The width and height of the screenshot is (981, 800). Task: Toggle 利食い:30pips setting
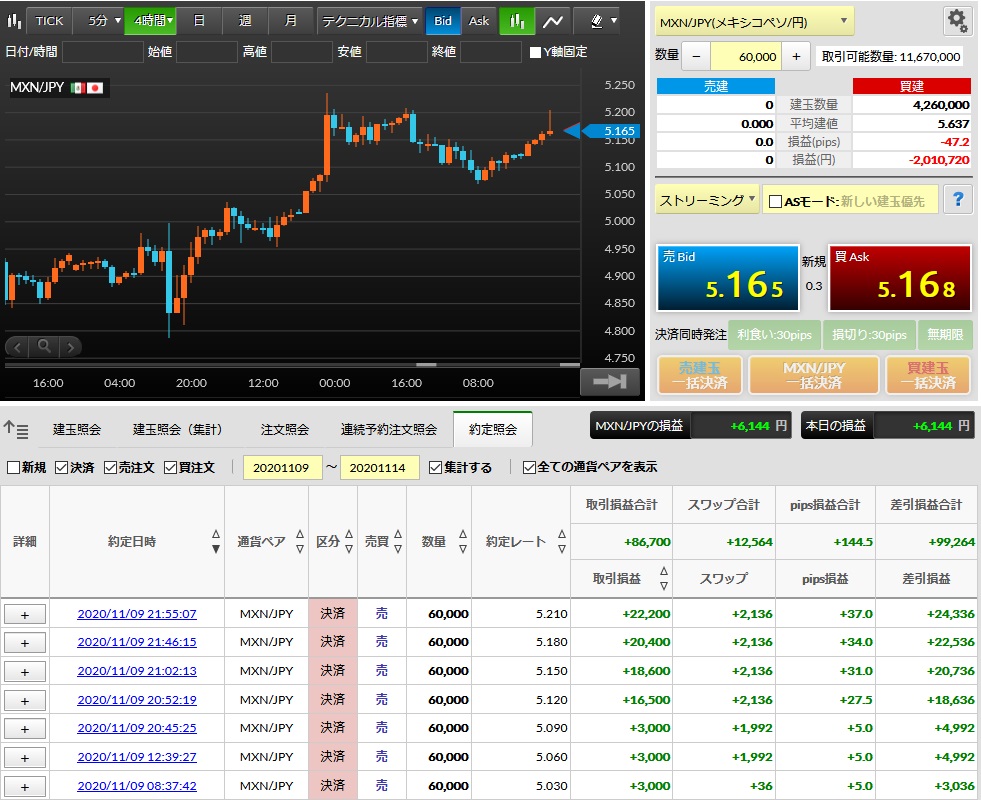point(775,335)
